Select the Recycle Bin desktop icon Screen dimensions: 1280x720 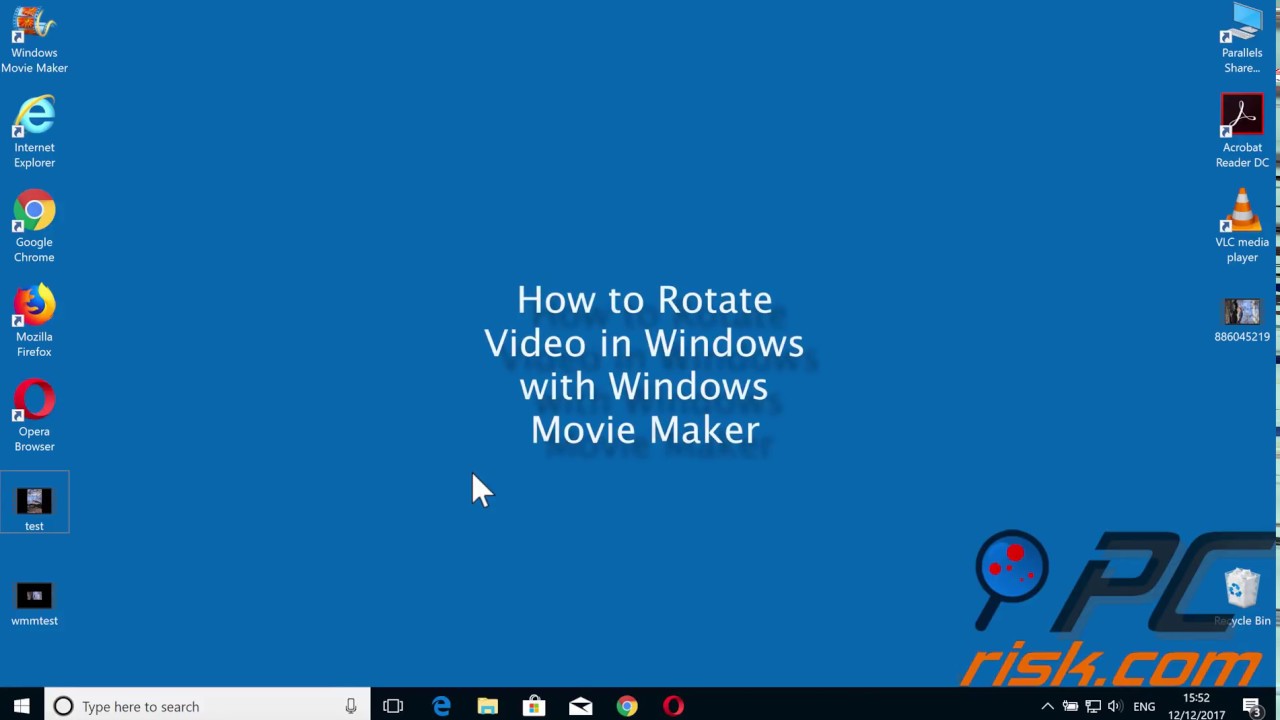1242,597
